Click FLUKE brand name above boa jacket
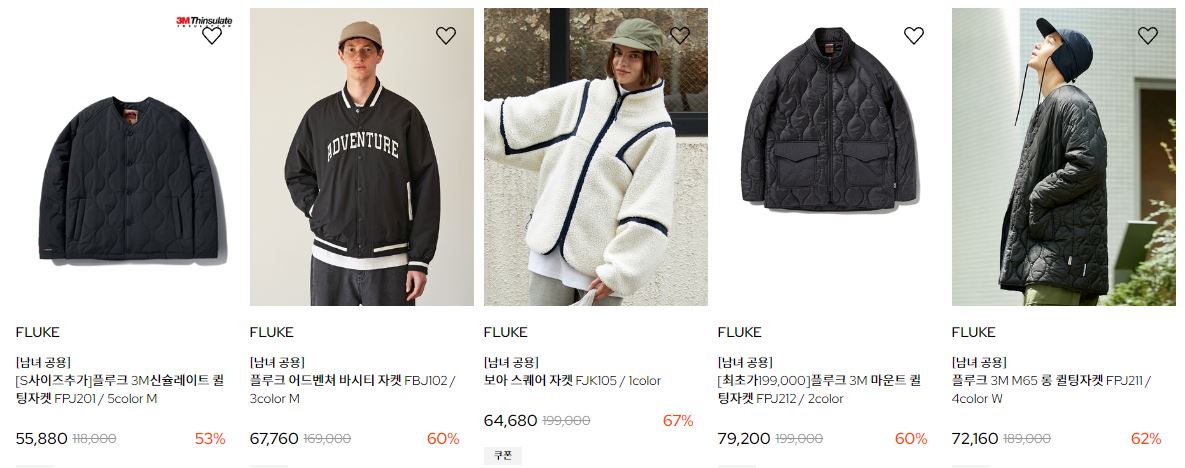 click(506, 333)
